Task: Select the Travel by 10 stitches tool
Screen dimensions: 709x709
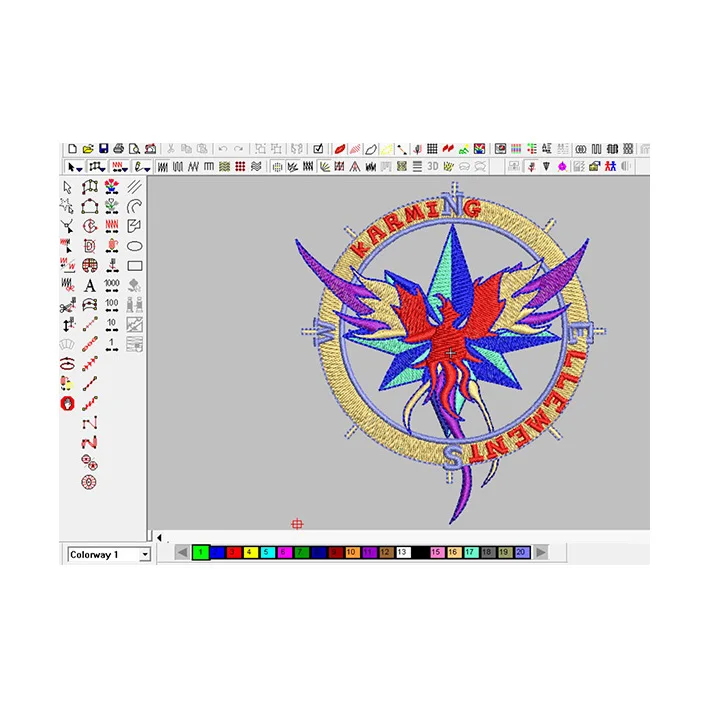Action: pos(112,325)
